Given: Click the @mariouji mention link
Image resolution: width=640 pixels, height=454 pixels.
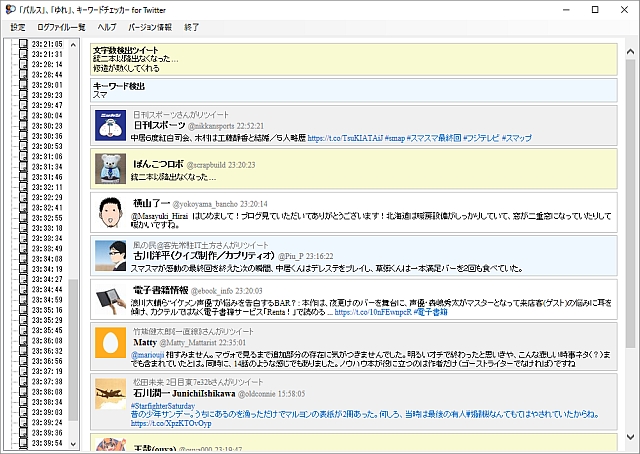Looking at the screenshot, I should [147, 355].
